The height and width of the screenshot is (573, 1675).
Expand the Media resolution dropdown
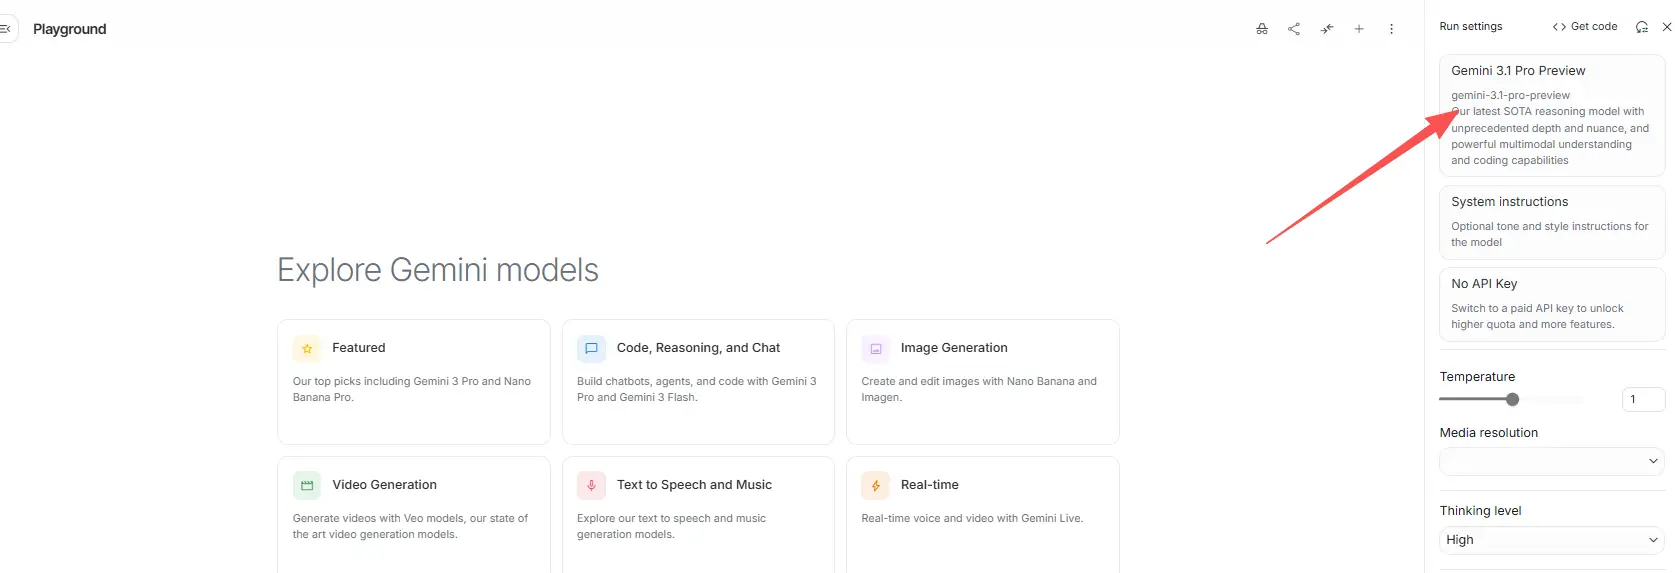(1552, 461)
